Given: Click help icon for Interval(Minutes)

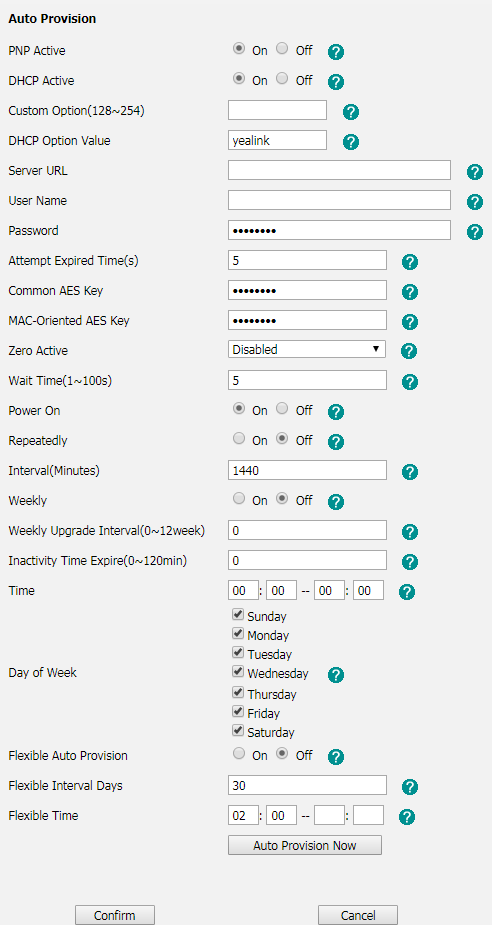Looking at the screenshot, I should point(410,472).
